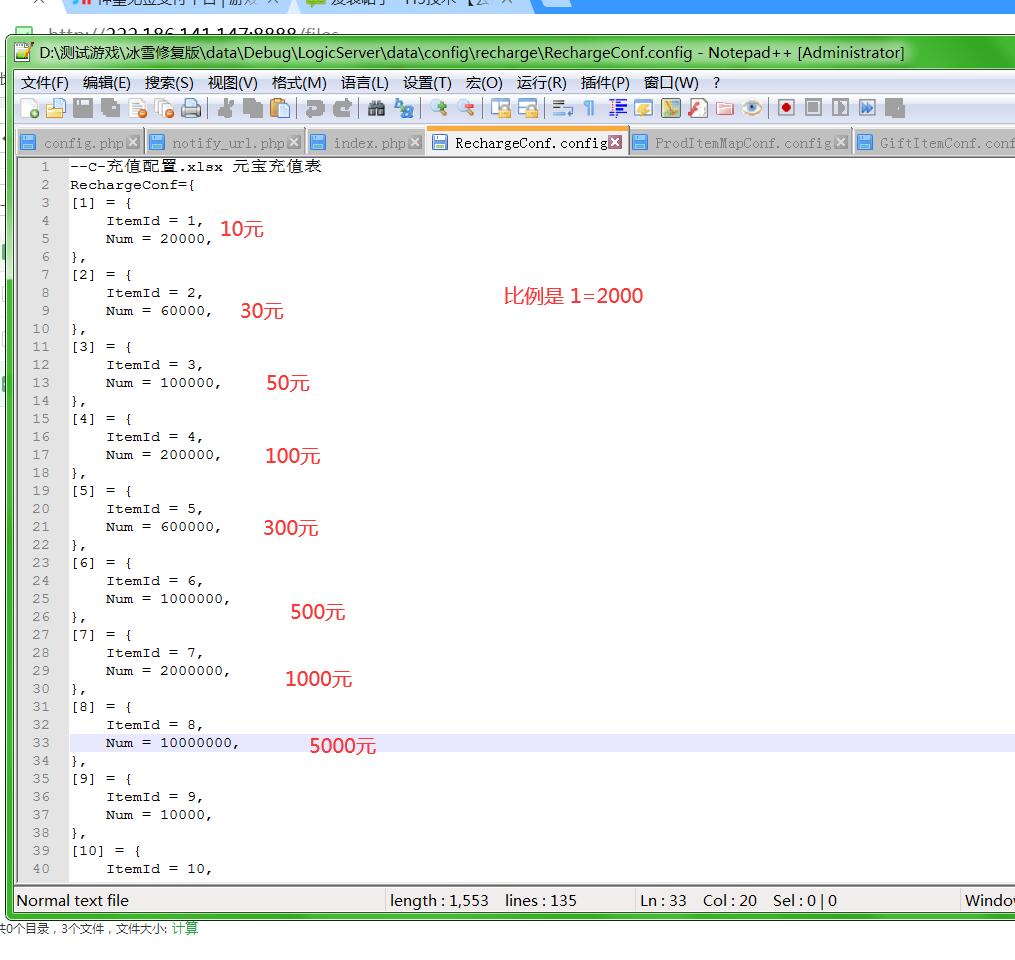This screenshot has height=960, width=1015.
Task: Click the Function List toolbar icon
Action: pyautogui.click(x=698, y=108)
